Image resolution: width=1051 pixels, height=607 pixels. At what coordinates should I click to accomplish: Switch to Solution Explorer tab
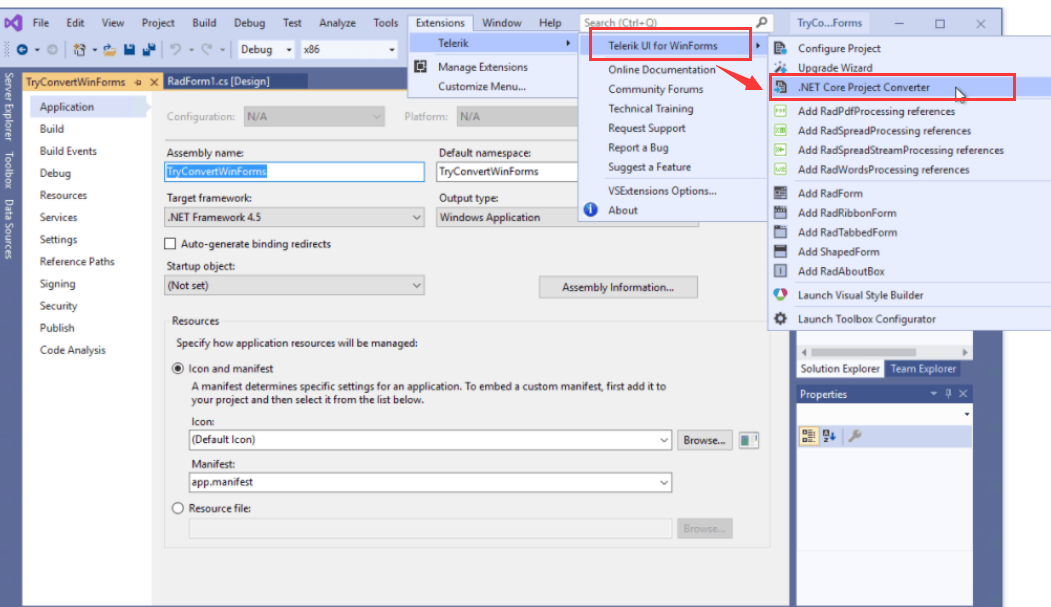(839, 368)
